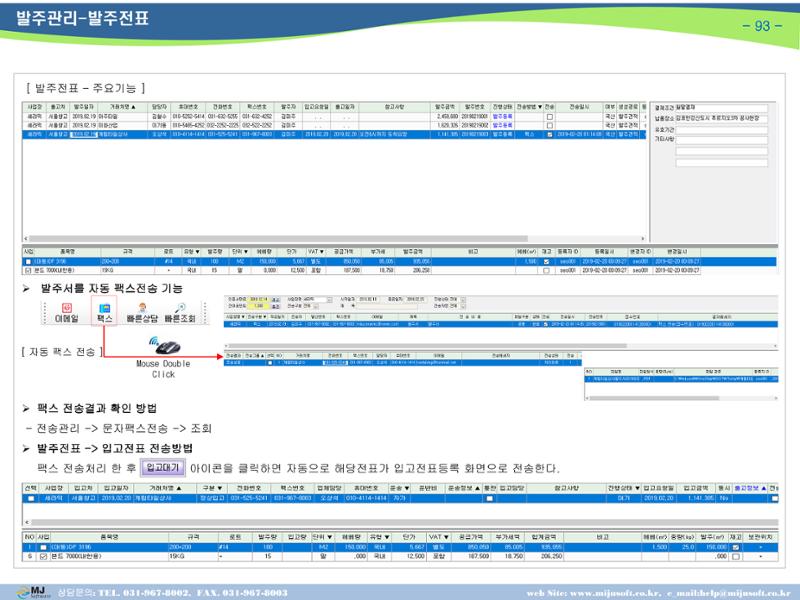Click the 발주금액 column header in the order list

(445, 107)
